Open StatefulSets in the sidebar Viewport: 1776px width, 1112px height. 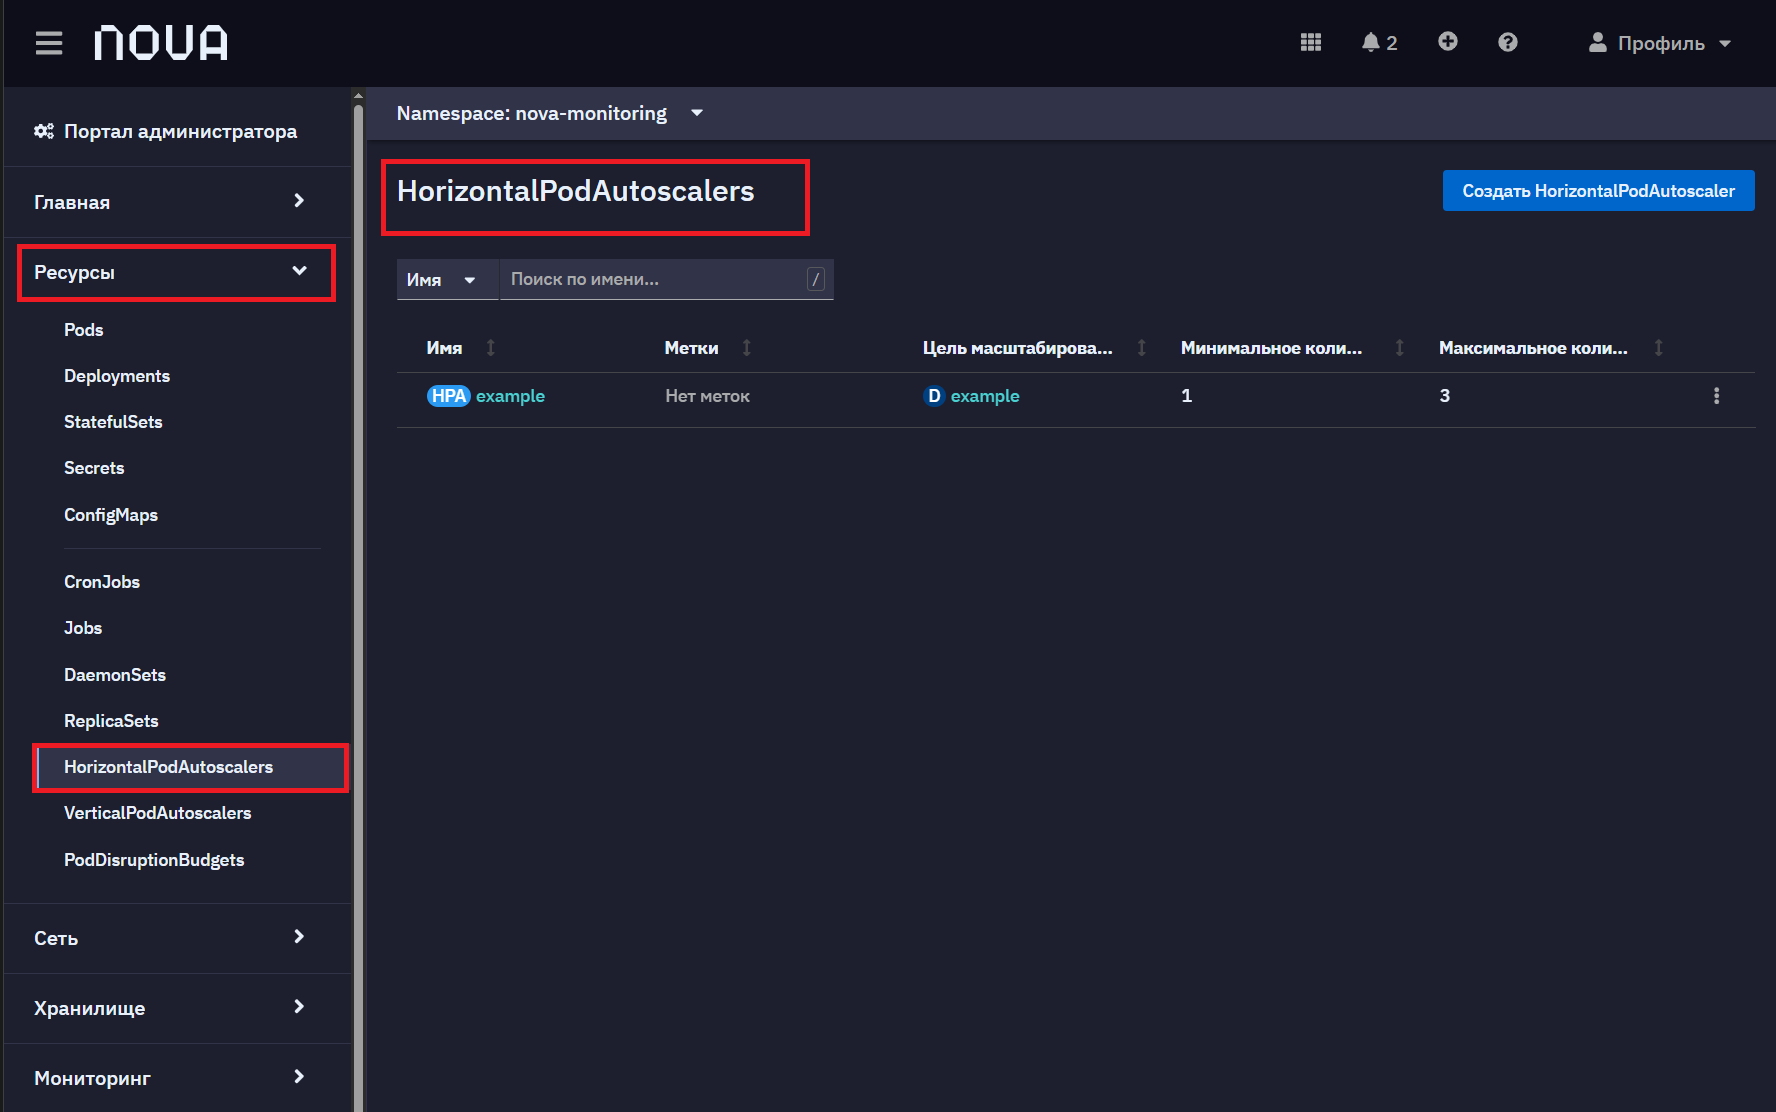point(113,422)
